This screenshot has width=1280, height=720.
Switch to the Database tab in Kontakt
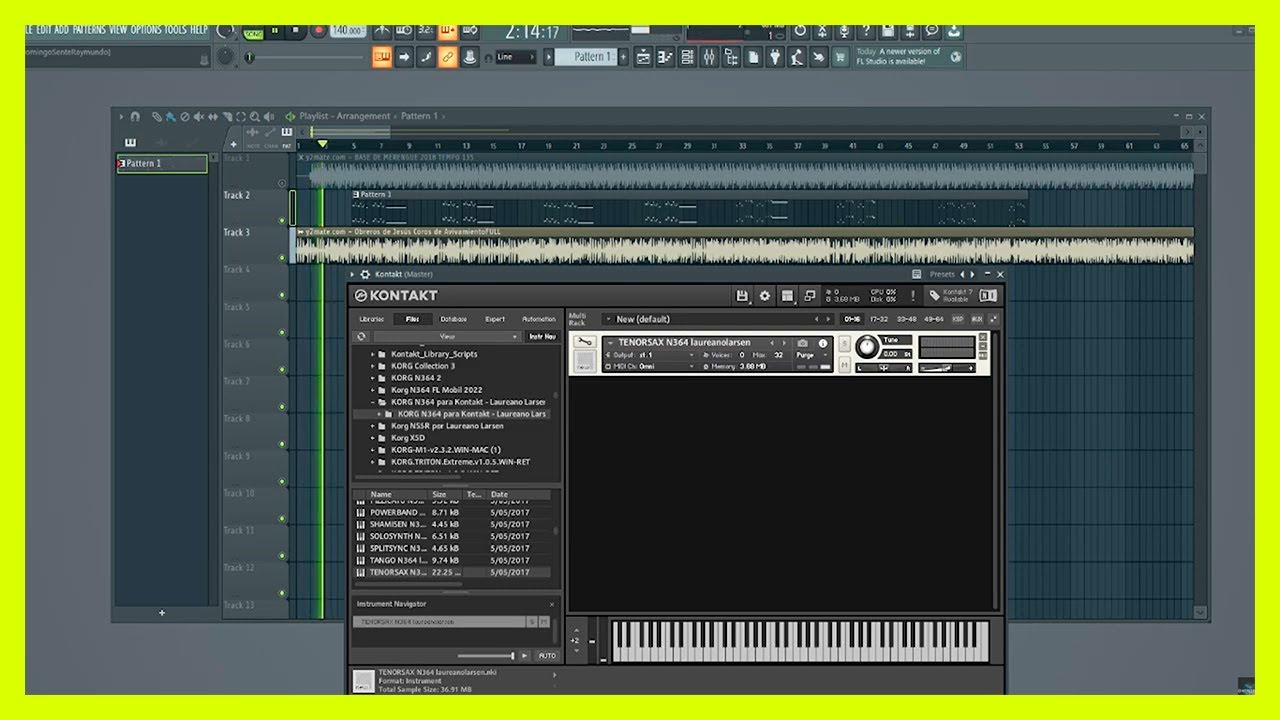[454, 319]
